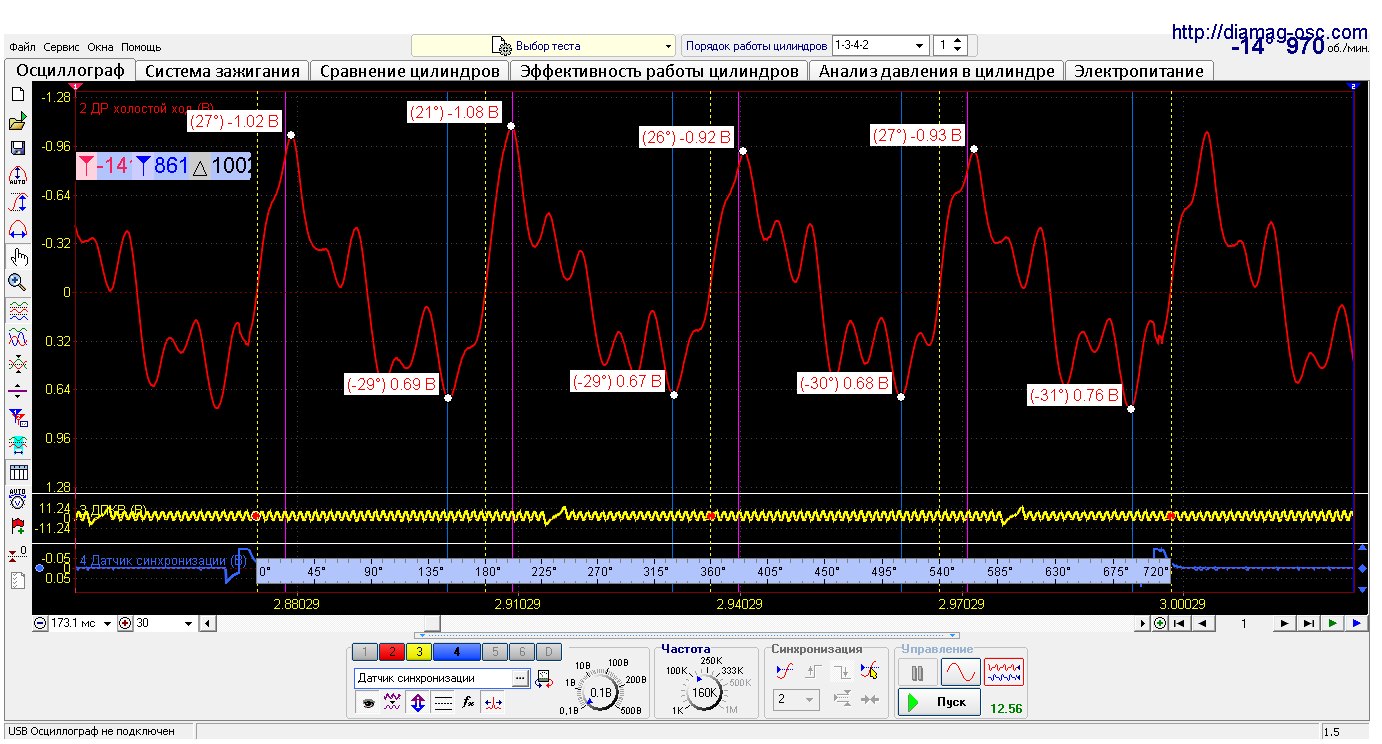The width and height of the screenshot is (1382, 744).
Task: Save the oscillogram with floppy icon
Action: pos(17,148)
